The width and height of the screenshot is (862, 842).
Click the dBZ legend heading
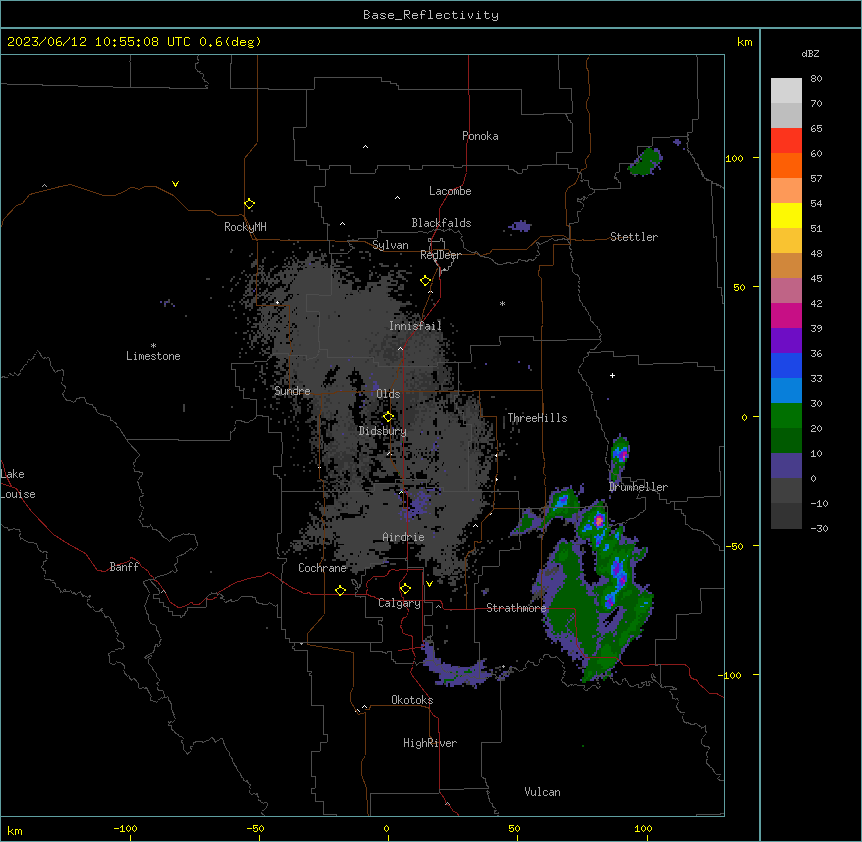(x=810, y=53)
